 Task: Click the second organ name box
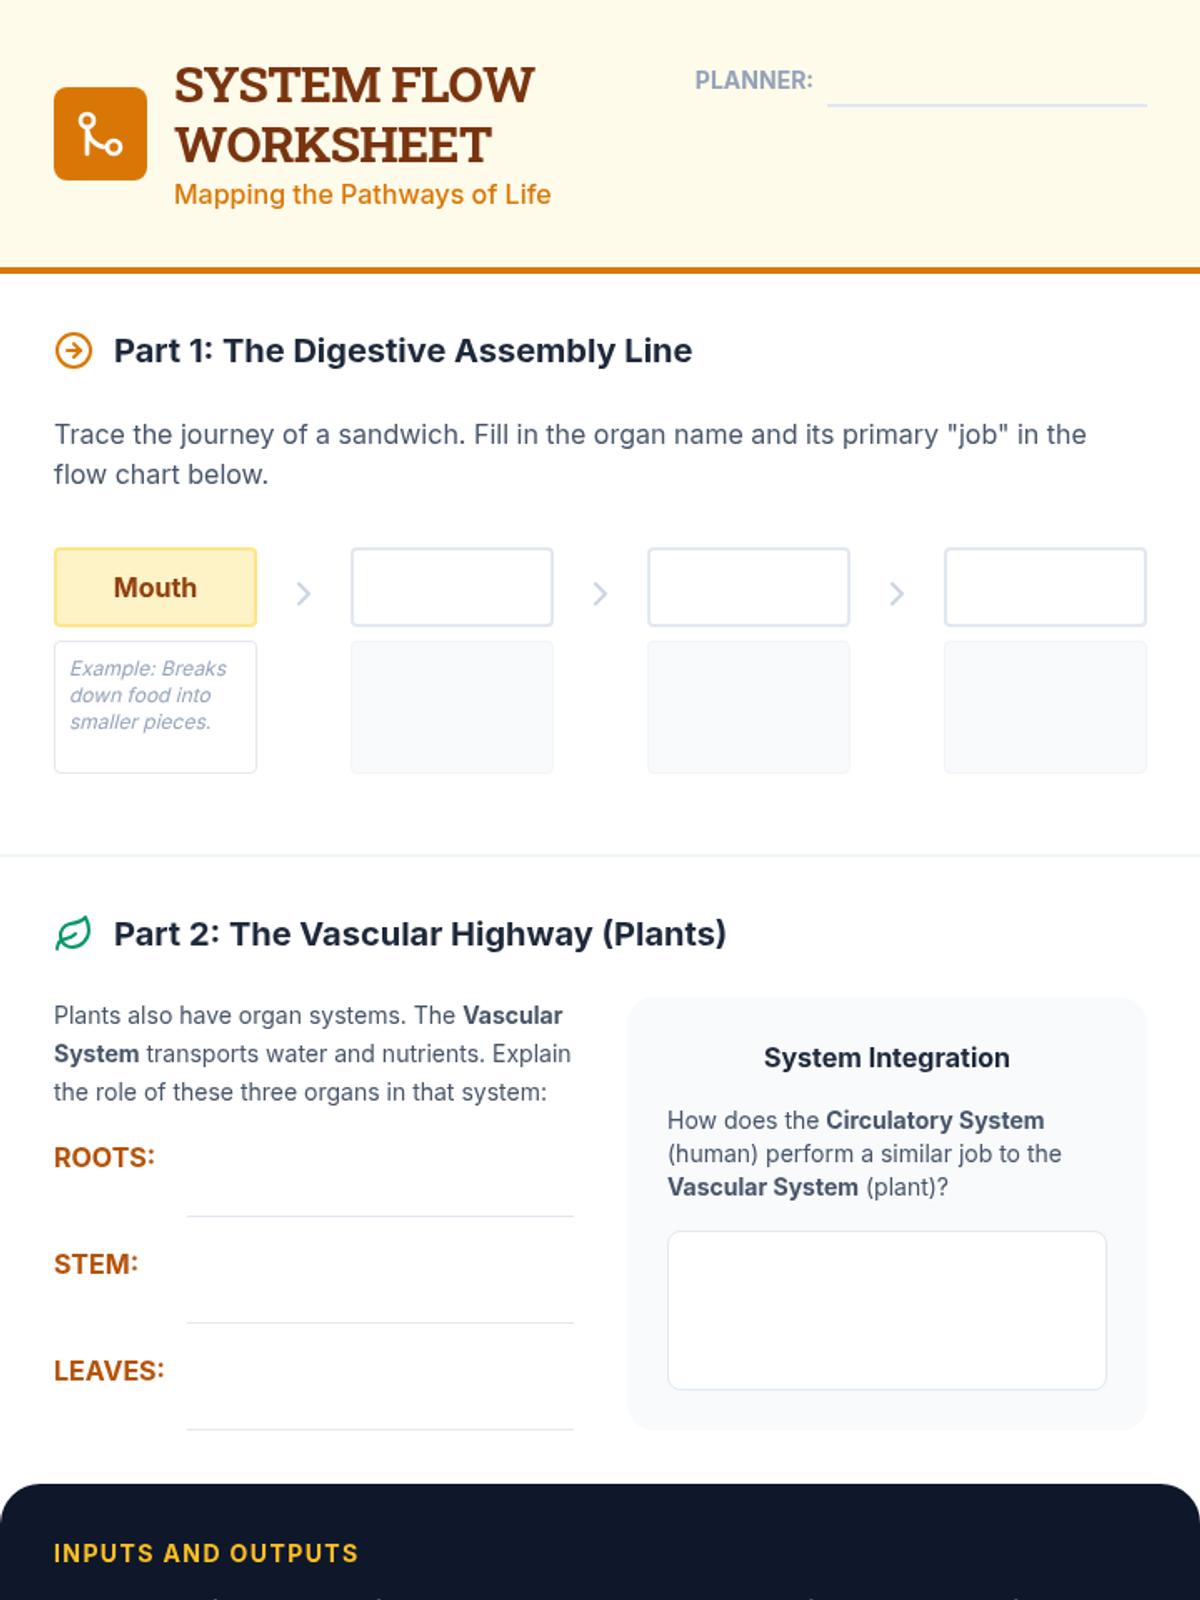click(x=452, y=587)
